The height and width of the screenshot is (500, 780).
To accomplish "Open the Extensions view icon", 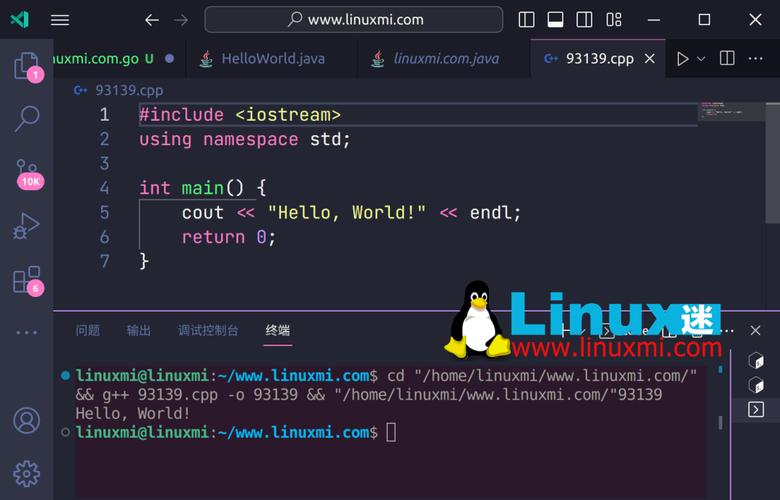I will click(26, 279).
